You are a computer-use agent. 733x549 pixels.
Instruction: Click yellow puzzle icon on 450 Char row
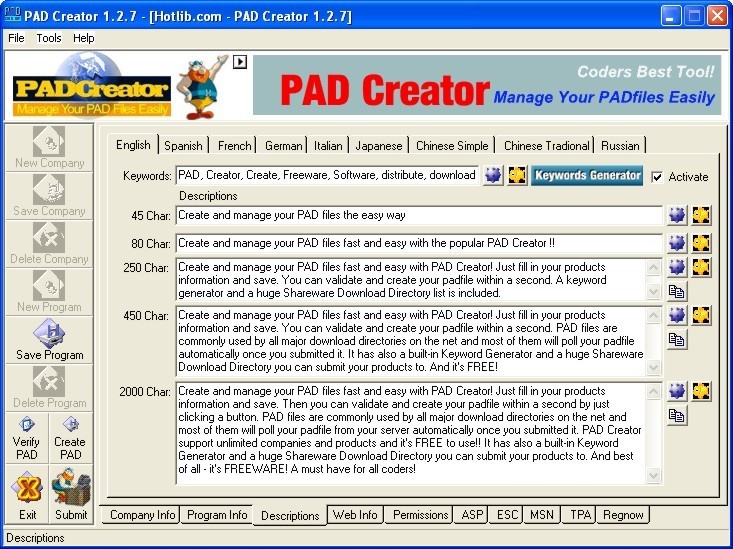tap(701, 315)
